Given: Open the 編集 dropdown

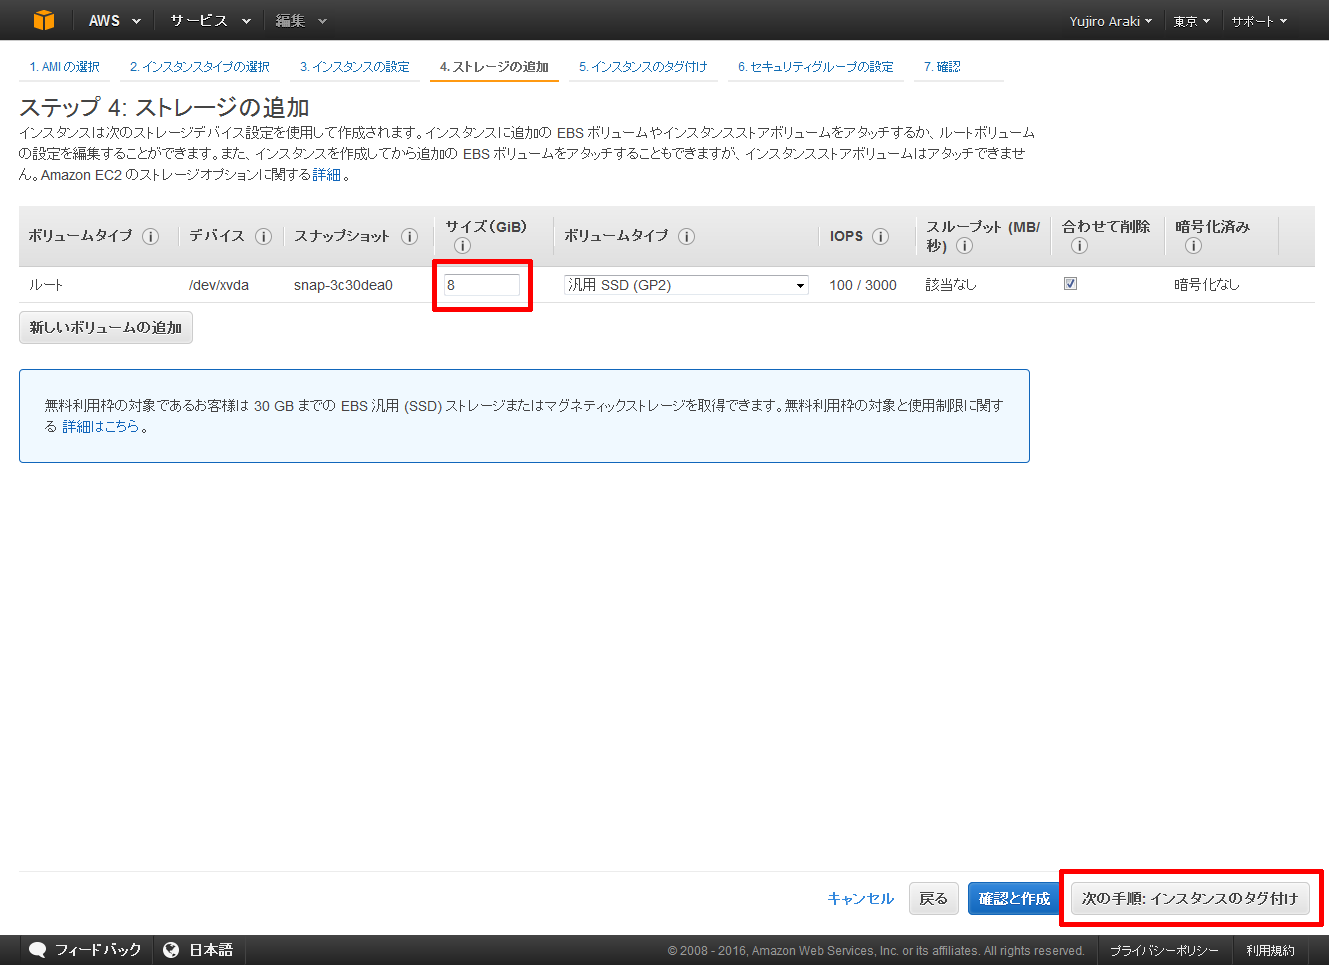Looking at the screenshot, I should point(301,20).
